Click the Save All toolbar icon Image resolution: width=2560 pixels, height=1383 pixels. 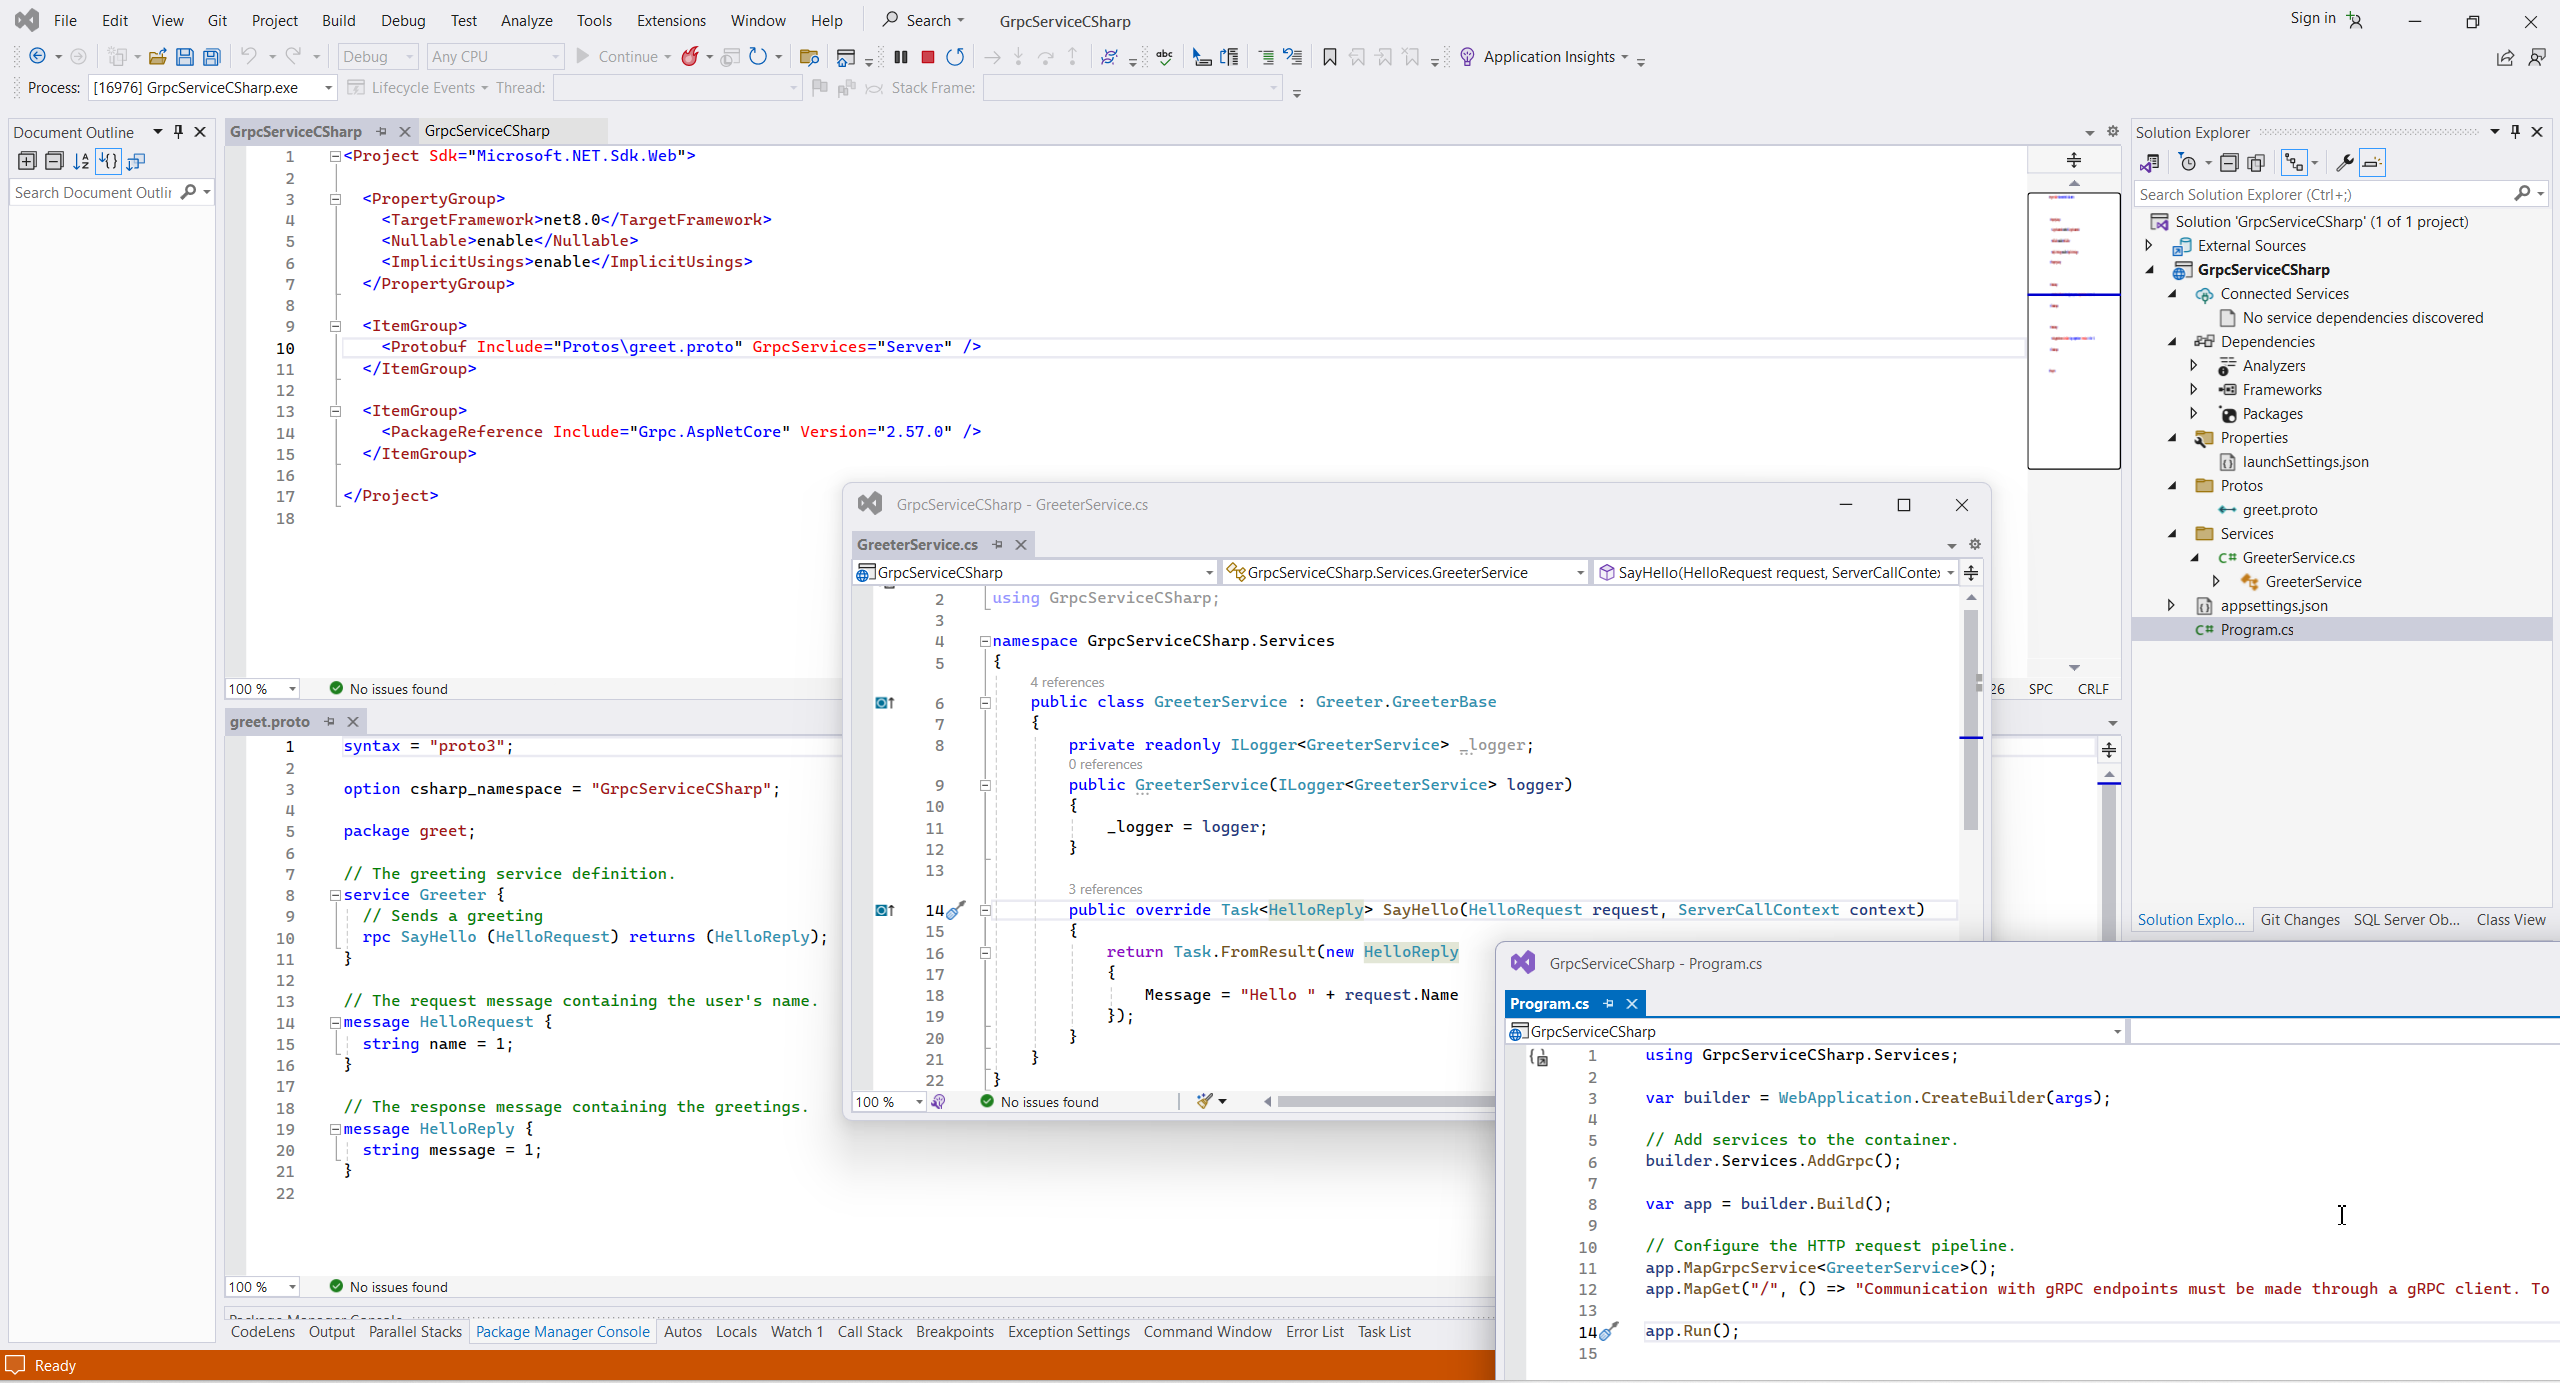point(212,57)
